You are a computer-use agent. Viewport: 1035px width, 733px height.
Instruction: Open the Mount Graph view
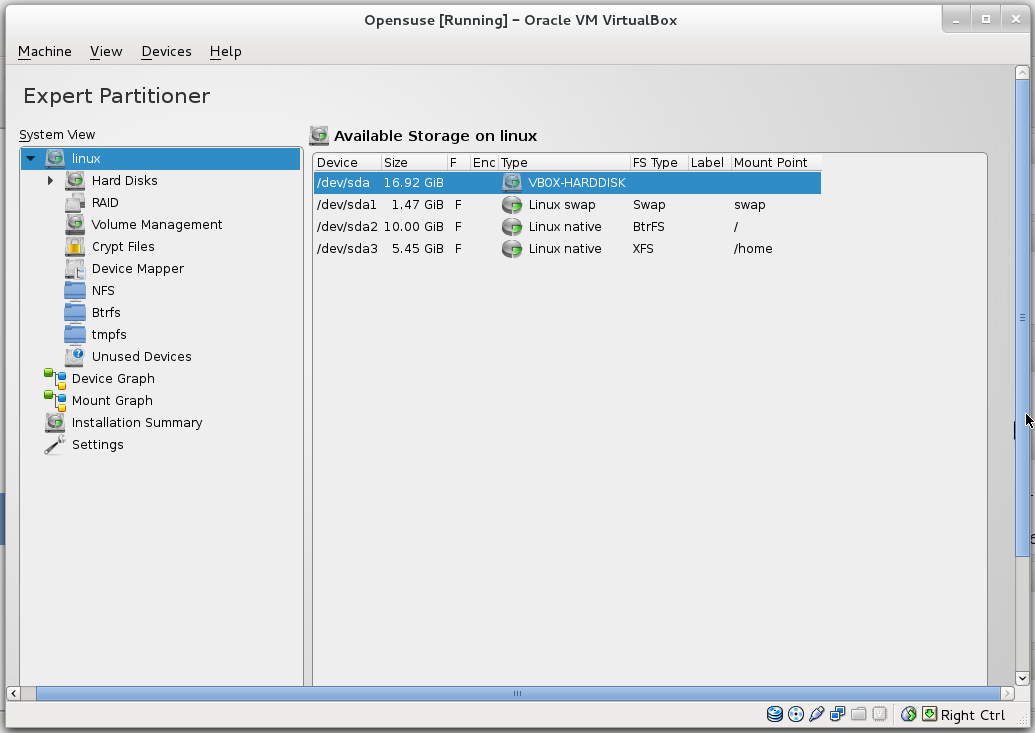[x=112, y=400]
